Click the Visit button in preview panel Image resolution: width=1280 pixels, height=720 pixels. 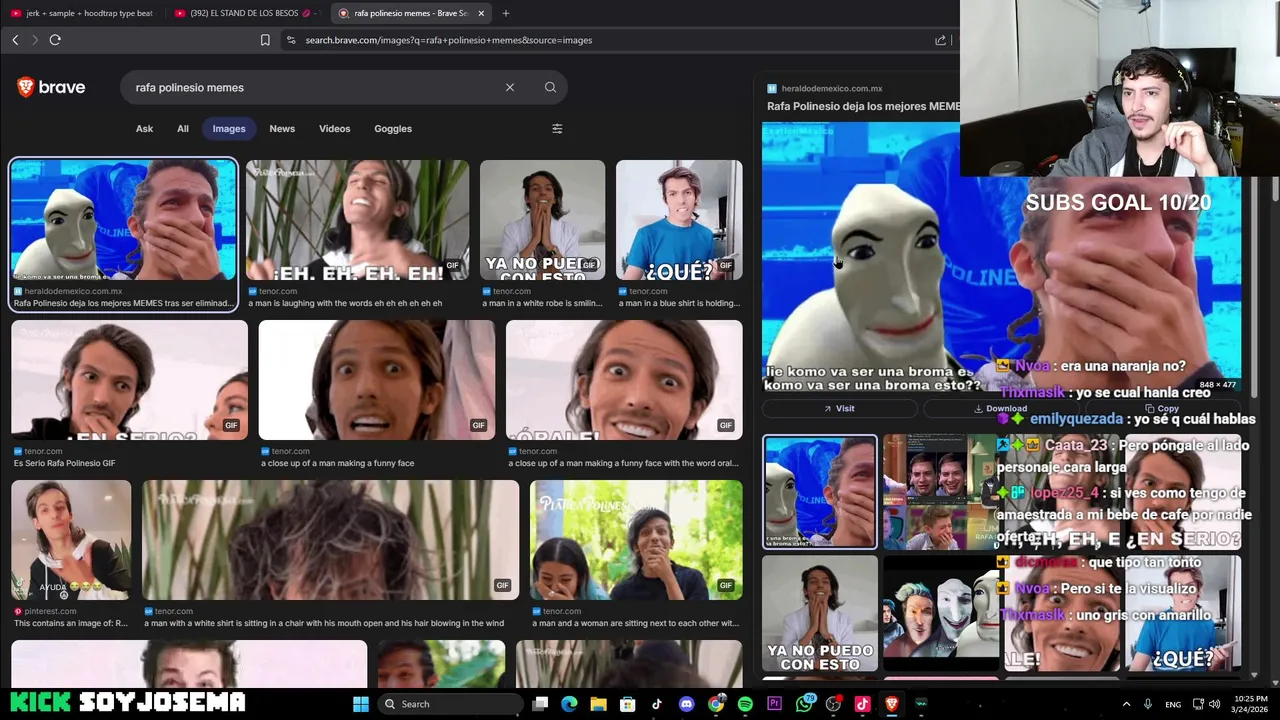(839, 408)
